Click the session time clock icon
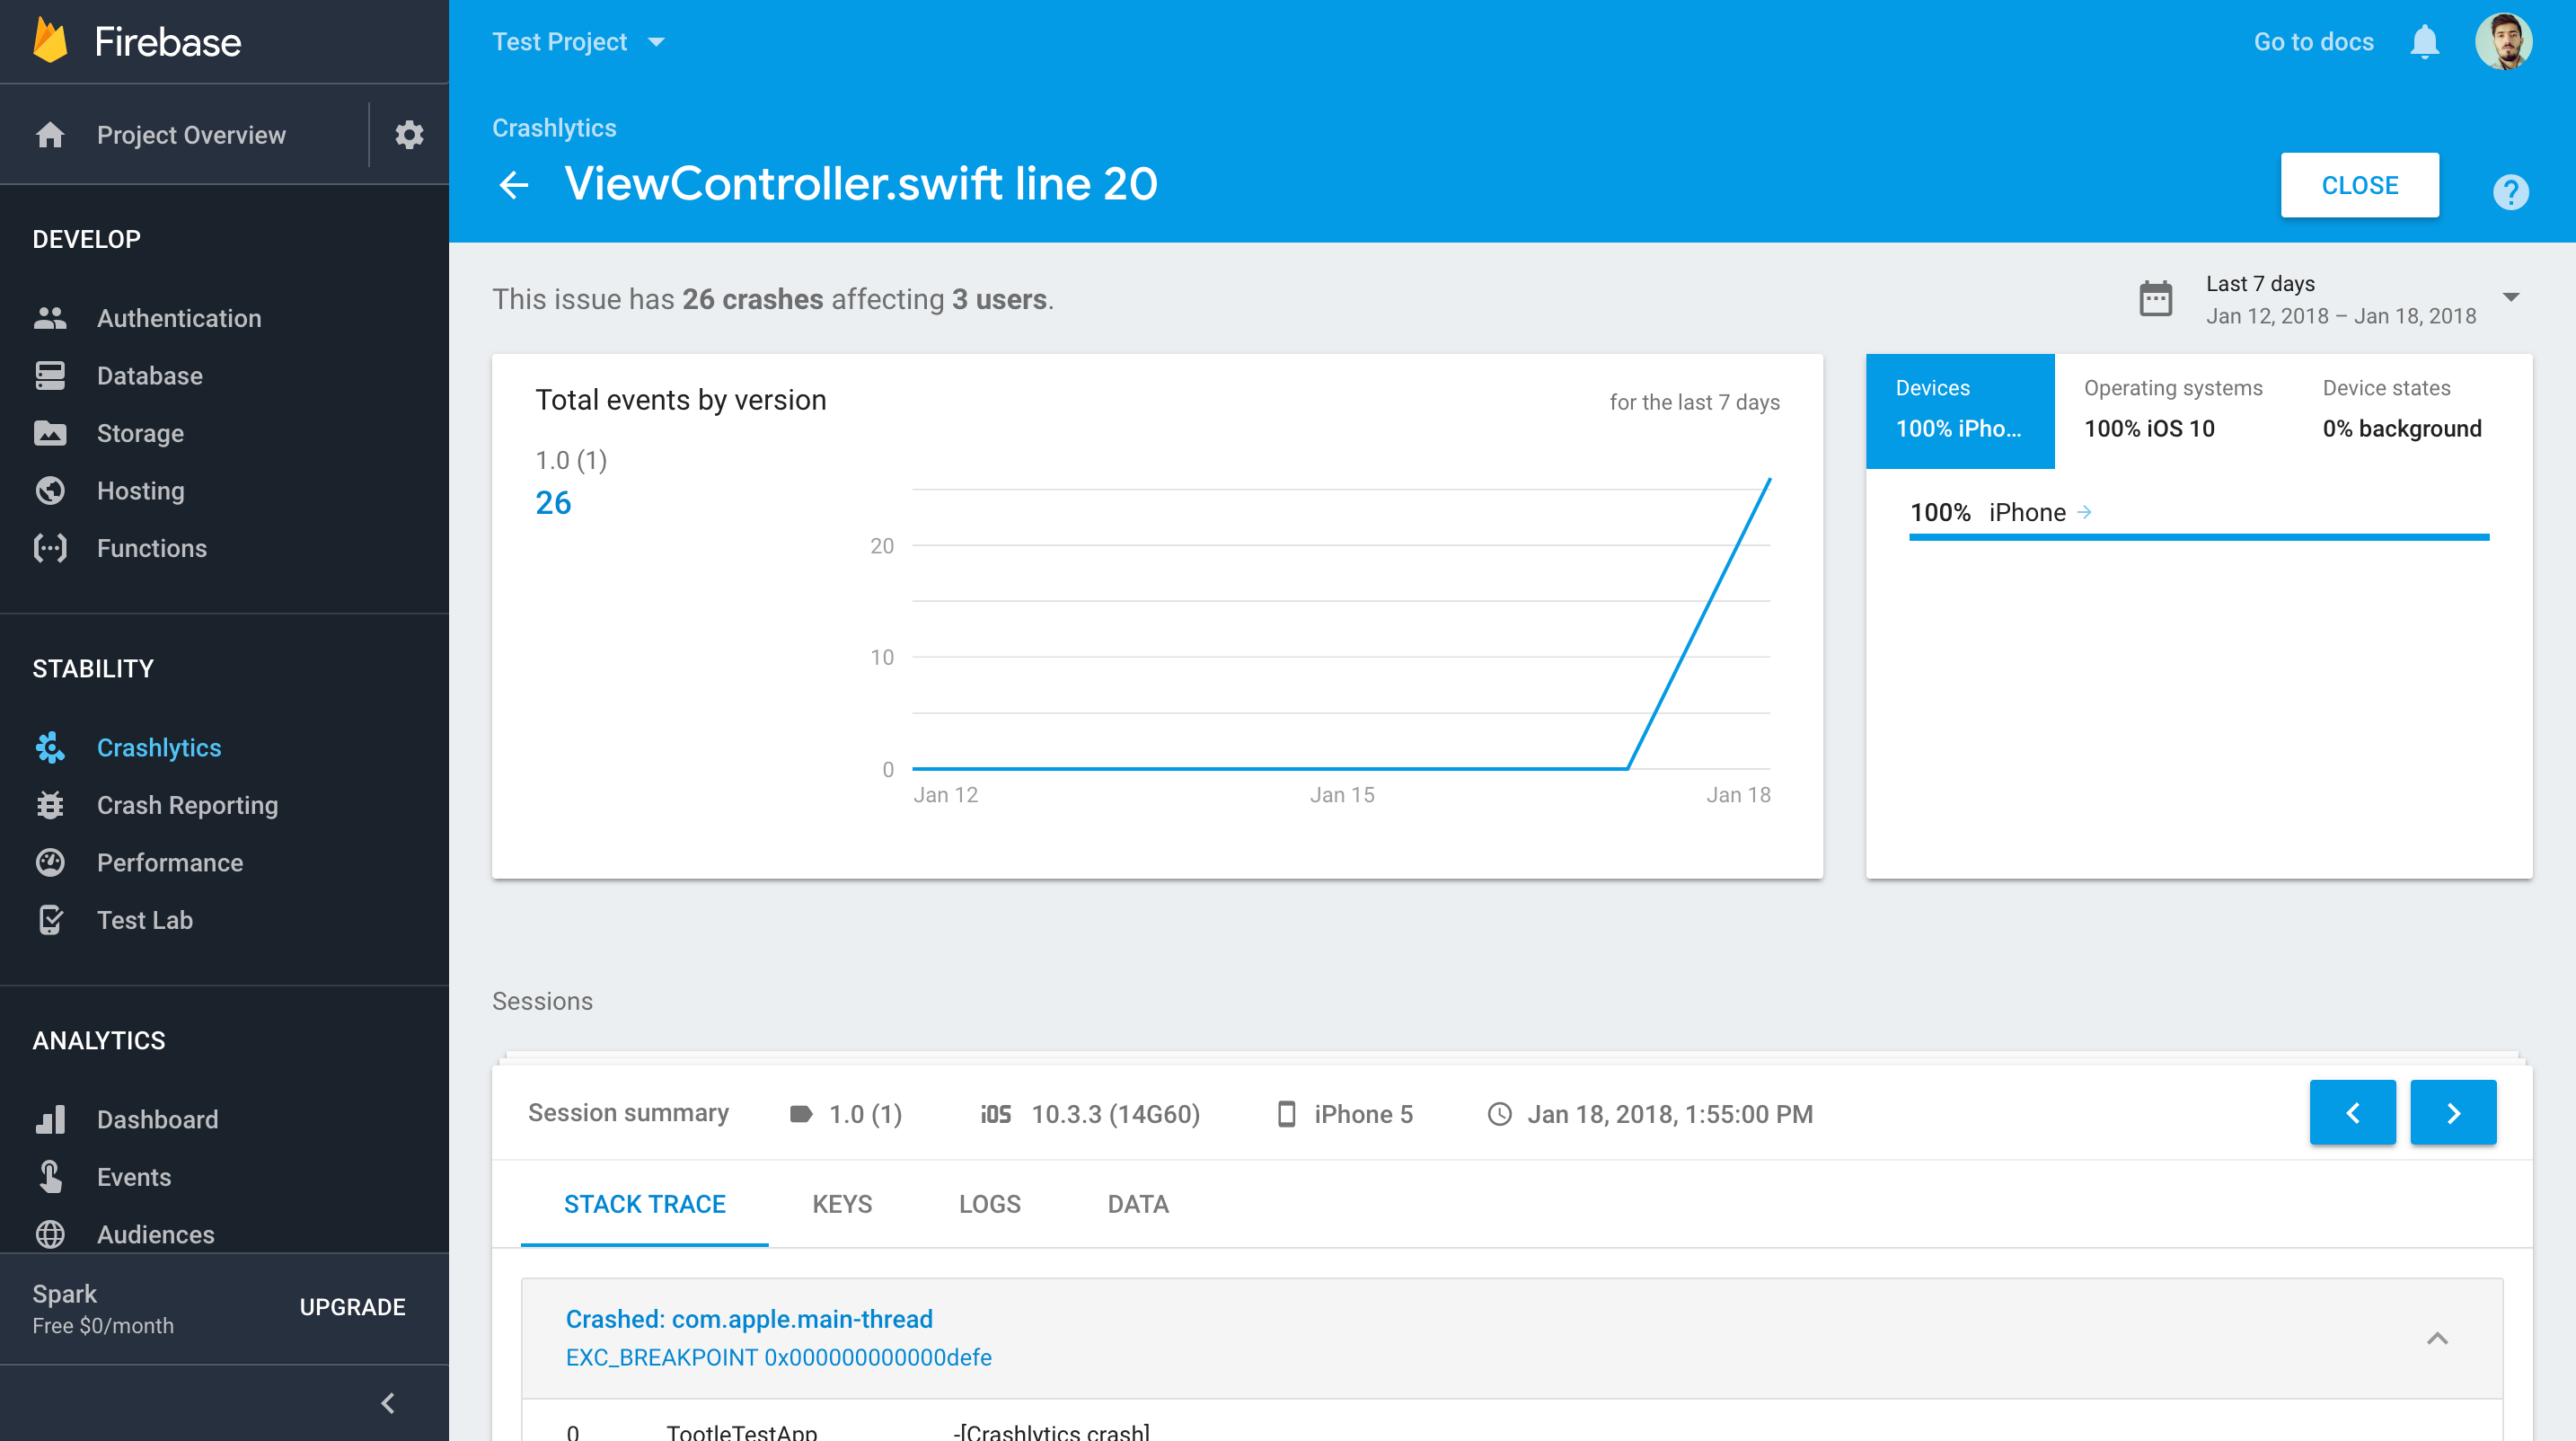 pyautogui.click(x=1499, y=1113)
